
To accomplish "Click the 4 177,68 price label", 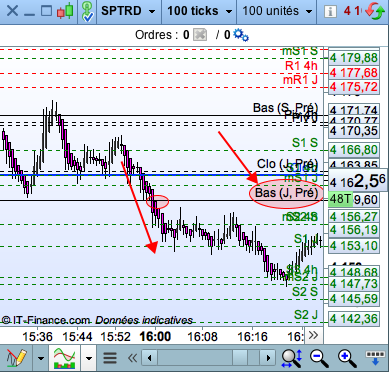I will (354, 73).
